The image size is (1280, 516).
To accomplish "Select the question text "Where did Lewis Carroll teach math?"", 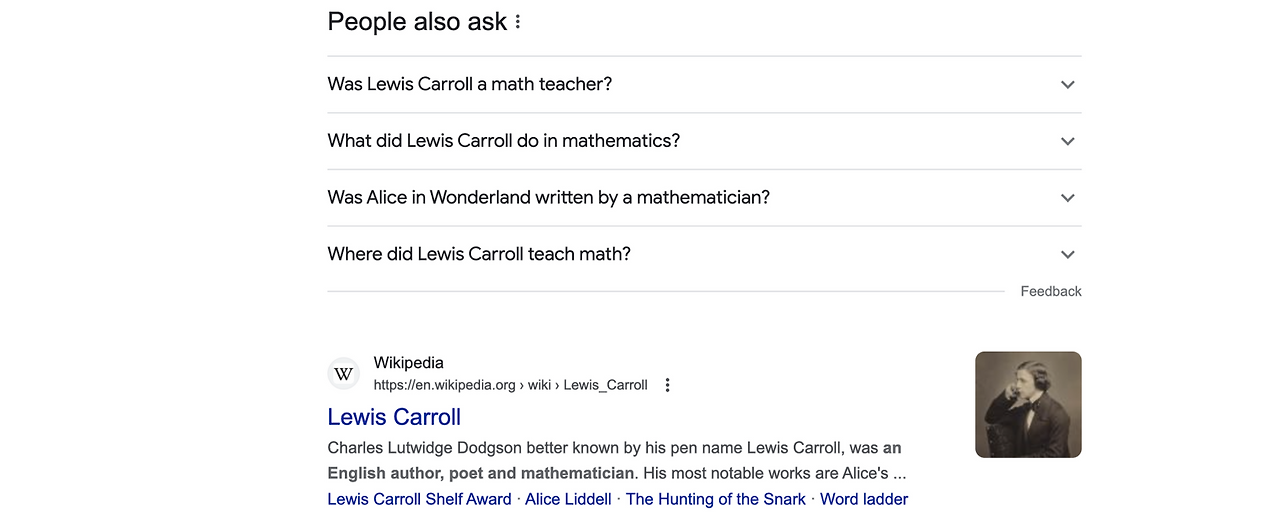I will click(479, 254).
